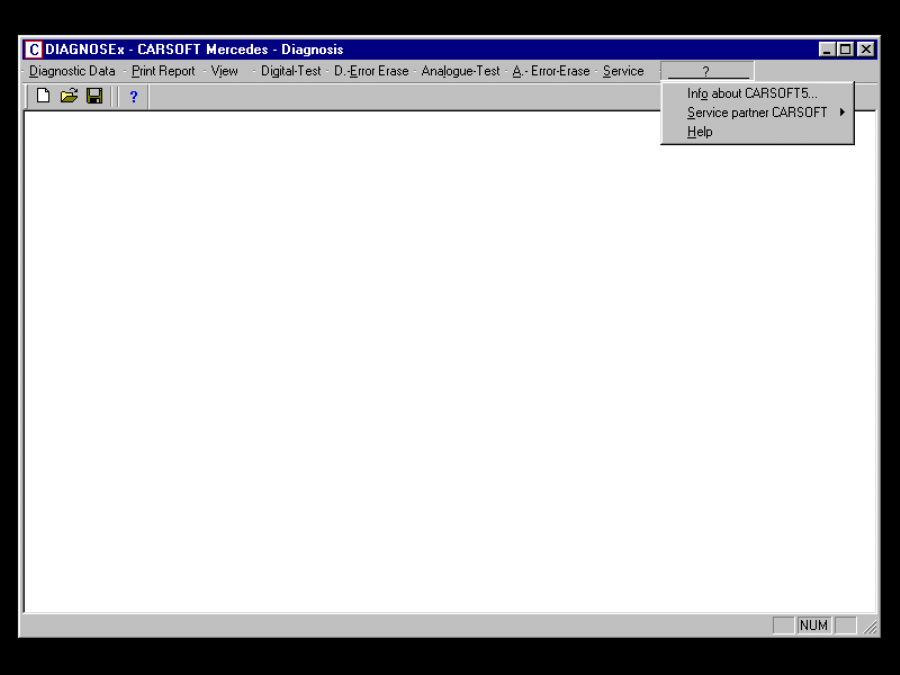The width and height of the screenshot is (900, 675).
Task: Choose Info about CARSOFT5... from the menu
Action: tap(752, 94)
